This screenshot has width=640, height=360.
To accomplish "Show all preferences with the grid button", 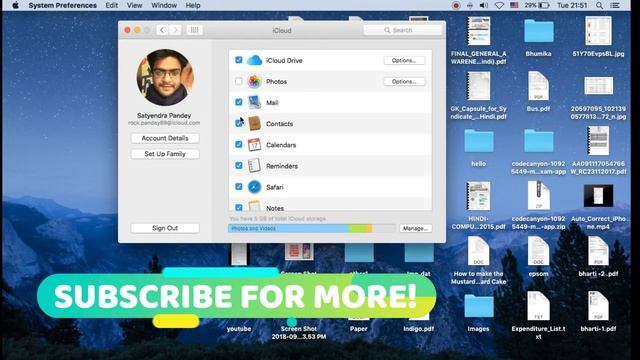I will [x=194, y=30].
